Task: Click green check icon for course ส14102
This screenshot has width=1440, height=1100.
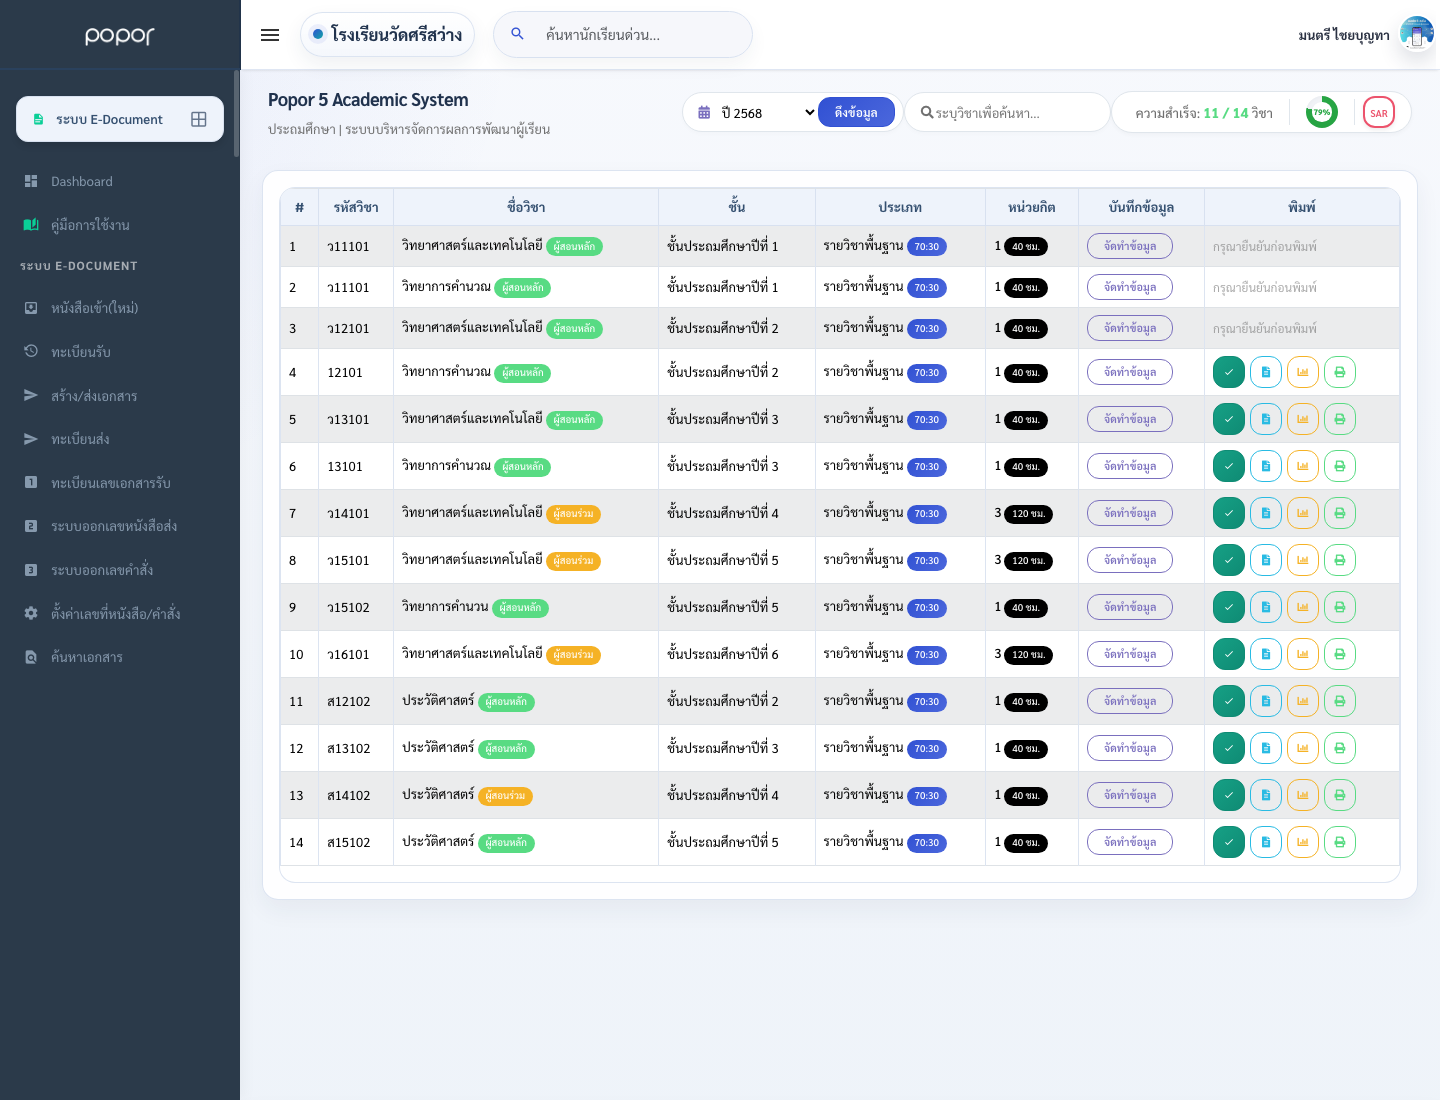Action: [1229, 795]
